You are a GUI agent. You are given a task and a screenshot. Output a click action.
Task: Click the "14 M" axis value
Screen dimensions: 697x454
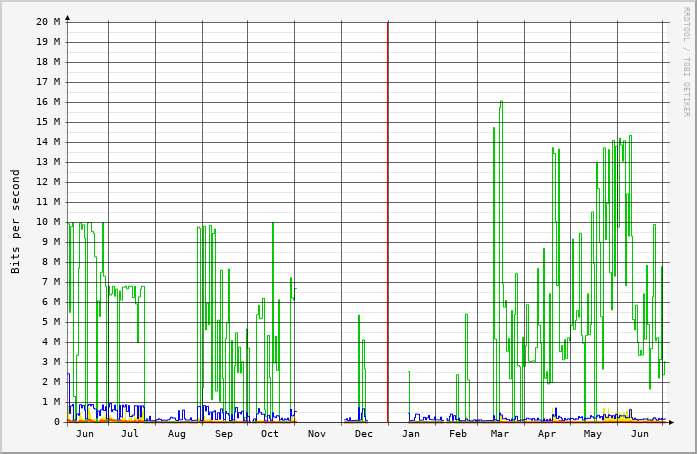point(48,142)
